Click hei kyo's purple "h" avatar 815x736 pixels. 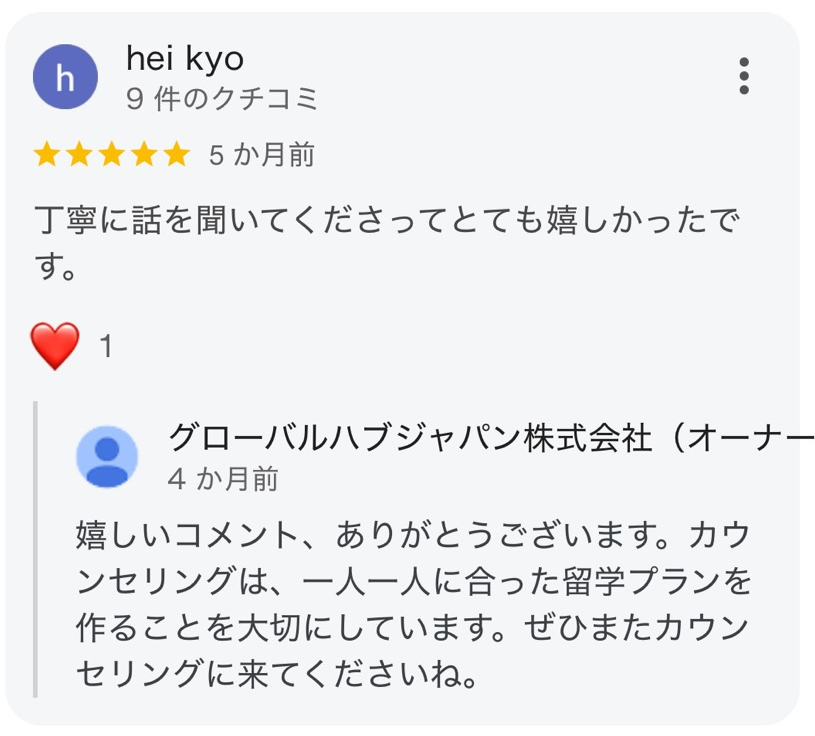pyautogui.click(x=65, y=77)
